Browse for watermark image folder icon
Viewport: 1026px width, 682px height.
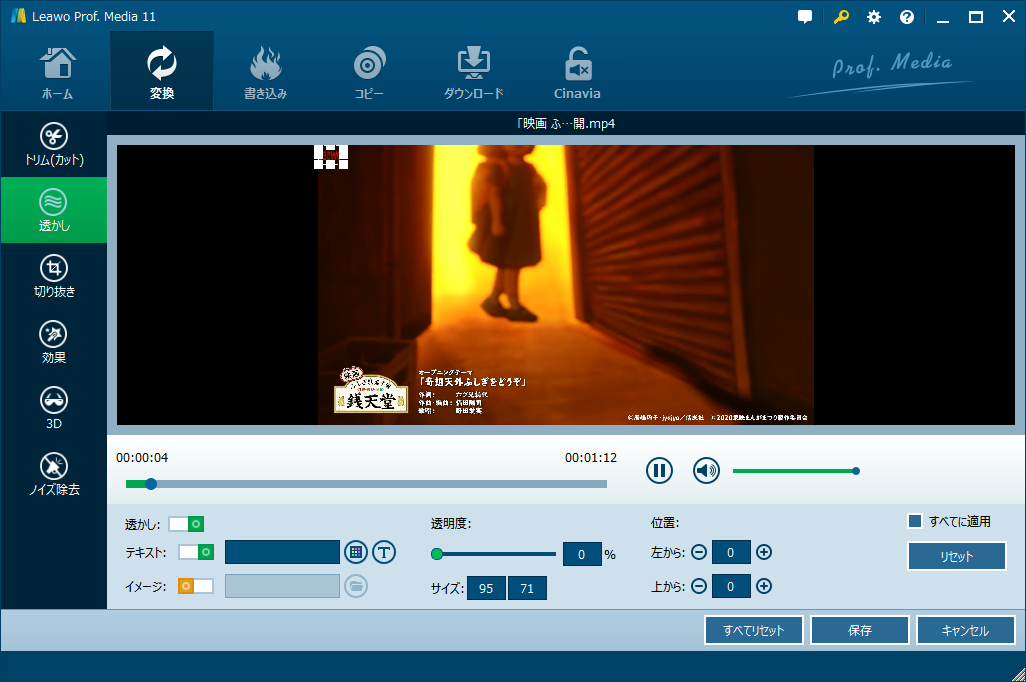click(x=356, y=586)
